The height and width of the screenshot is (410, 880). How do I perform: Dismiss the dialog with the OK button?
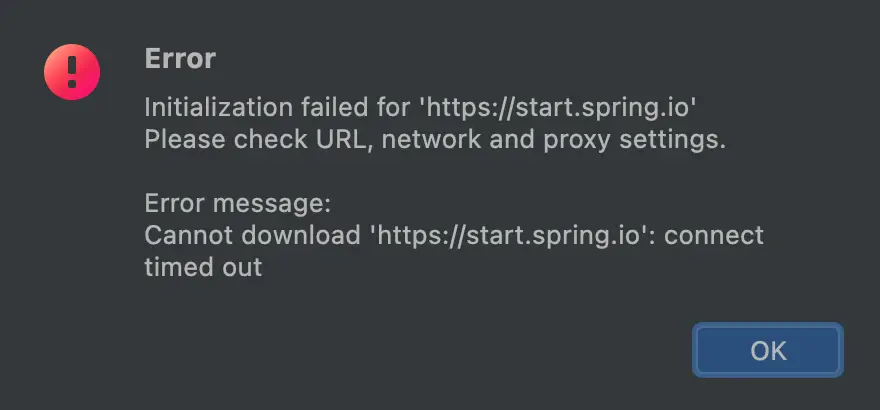point(768,350)
